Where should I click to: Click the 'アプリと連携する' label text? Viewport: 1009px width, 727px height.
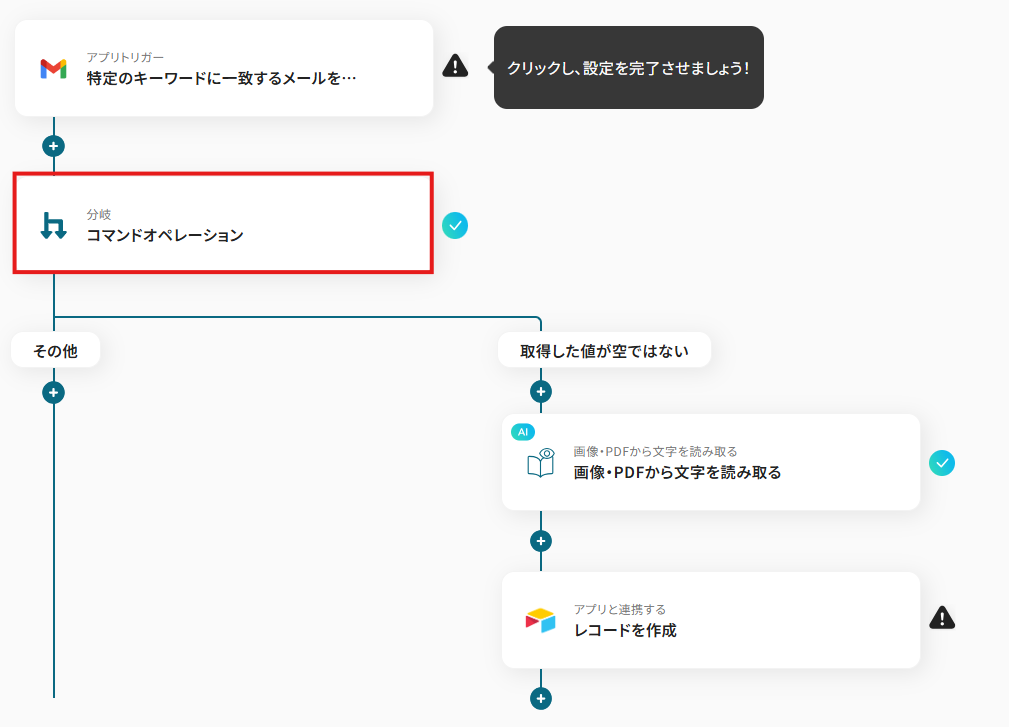click(620, 609)
